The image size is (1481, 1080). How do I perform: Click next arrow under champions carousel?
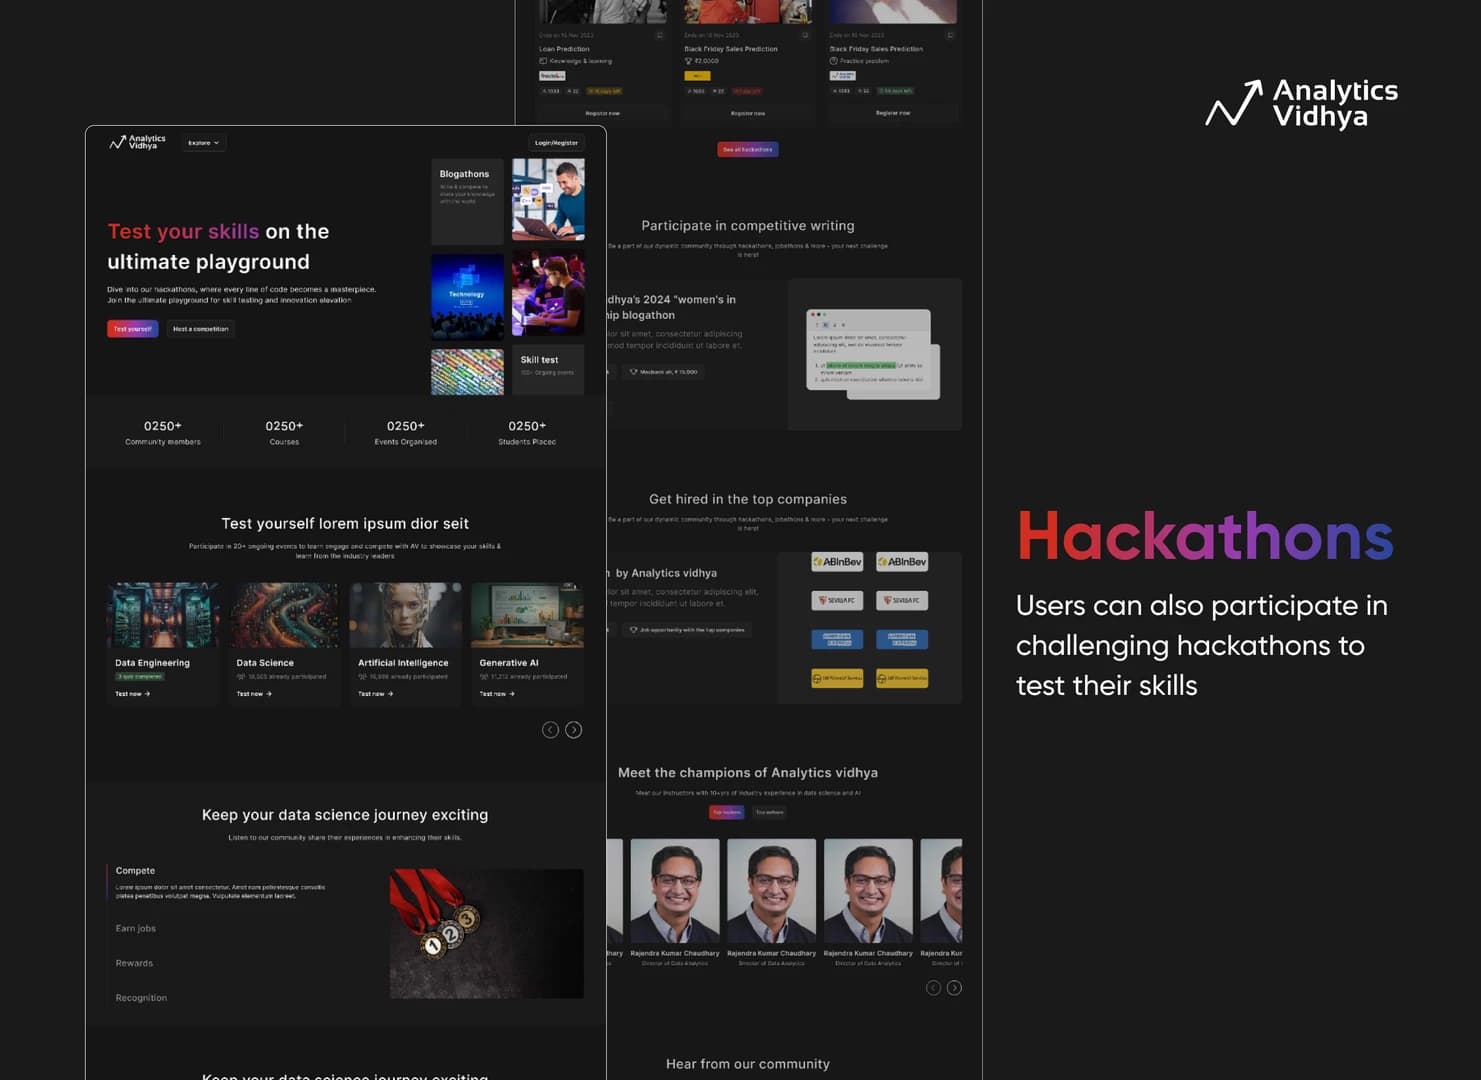point(955,988)
